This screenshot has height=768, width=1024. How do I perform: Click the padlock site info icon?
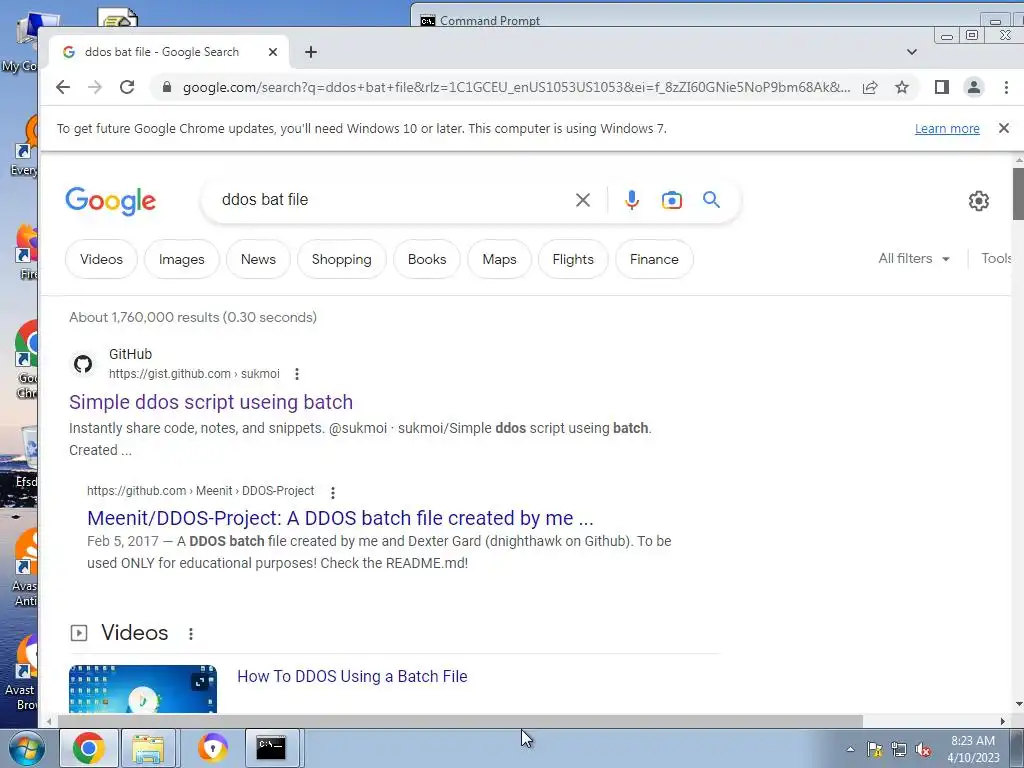(x=167, y=87)
